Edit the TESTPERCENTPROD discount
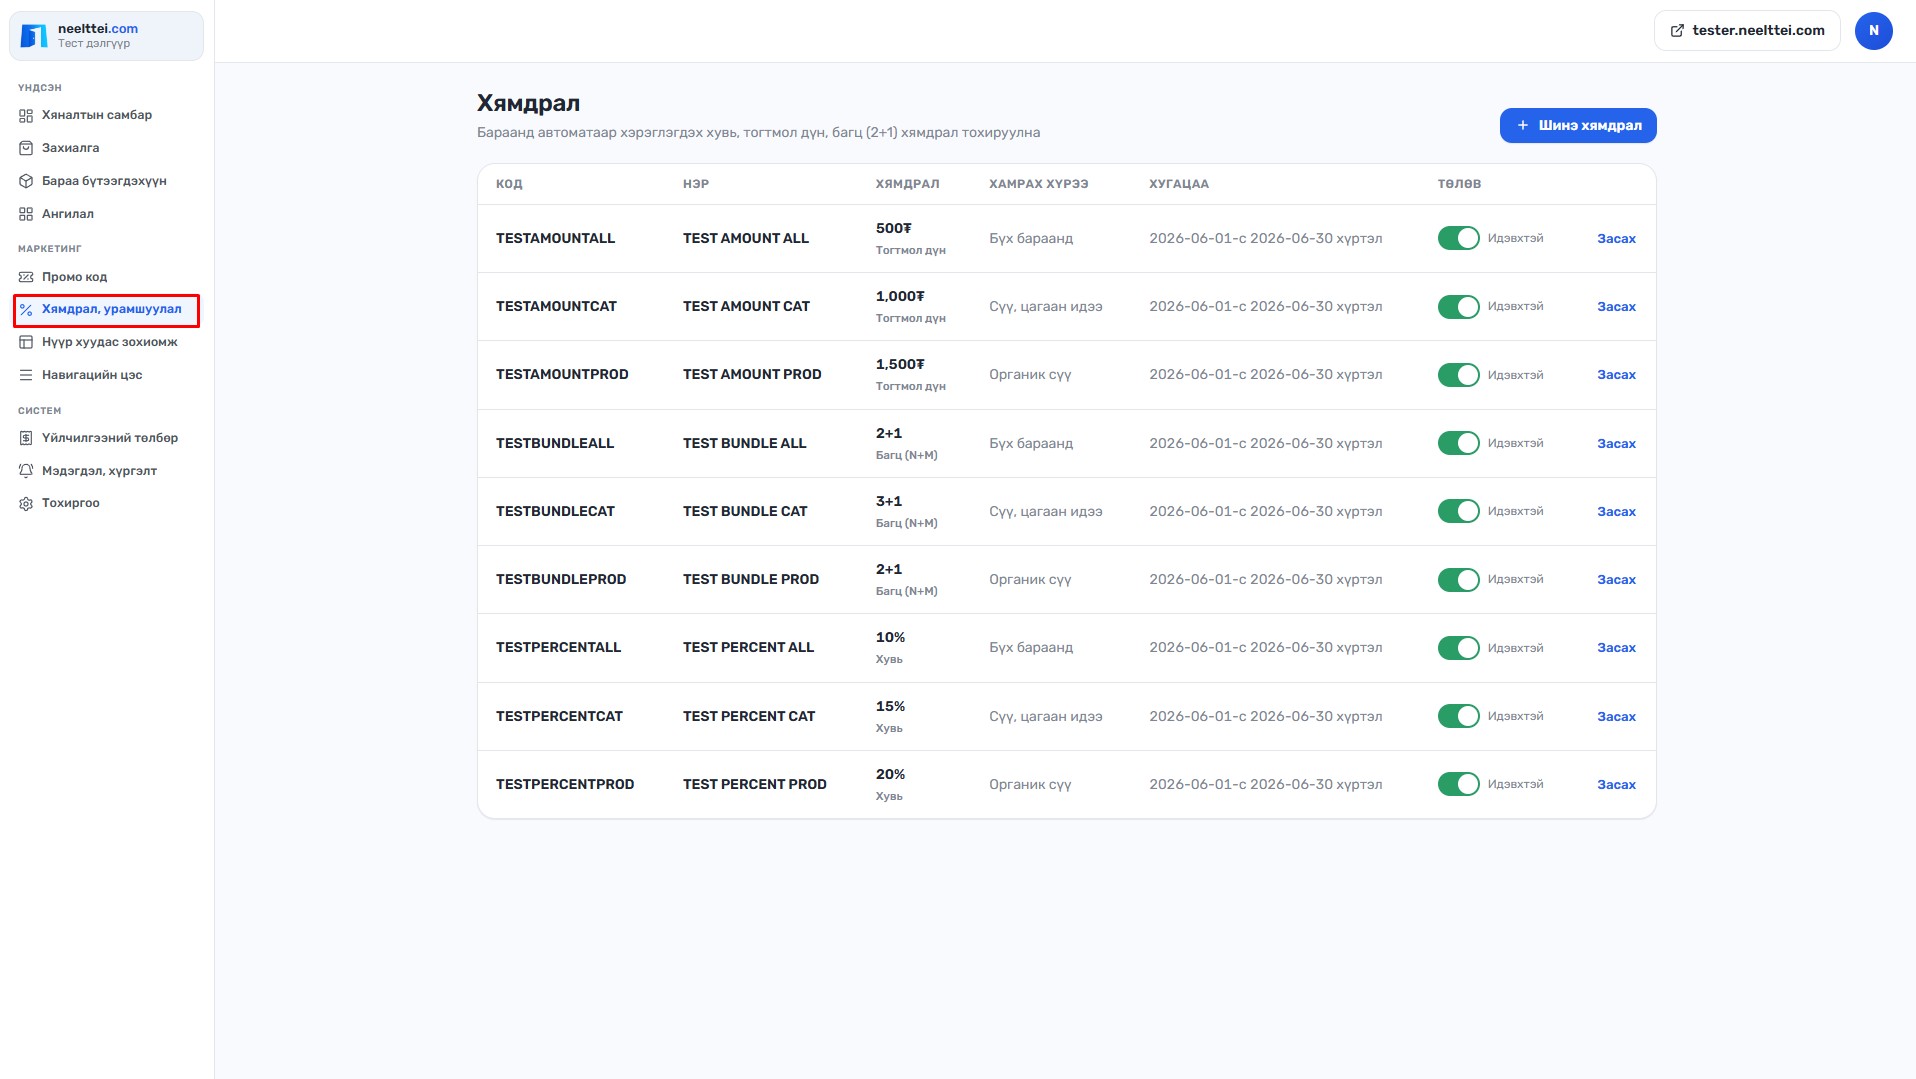The height and width of the screenshot is (1079, 1916). (x=1616, y=785)
